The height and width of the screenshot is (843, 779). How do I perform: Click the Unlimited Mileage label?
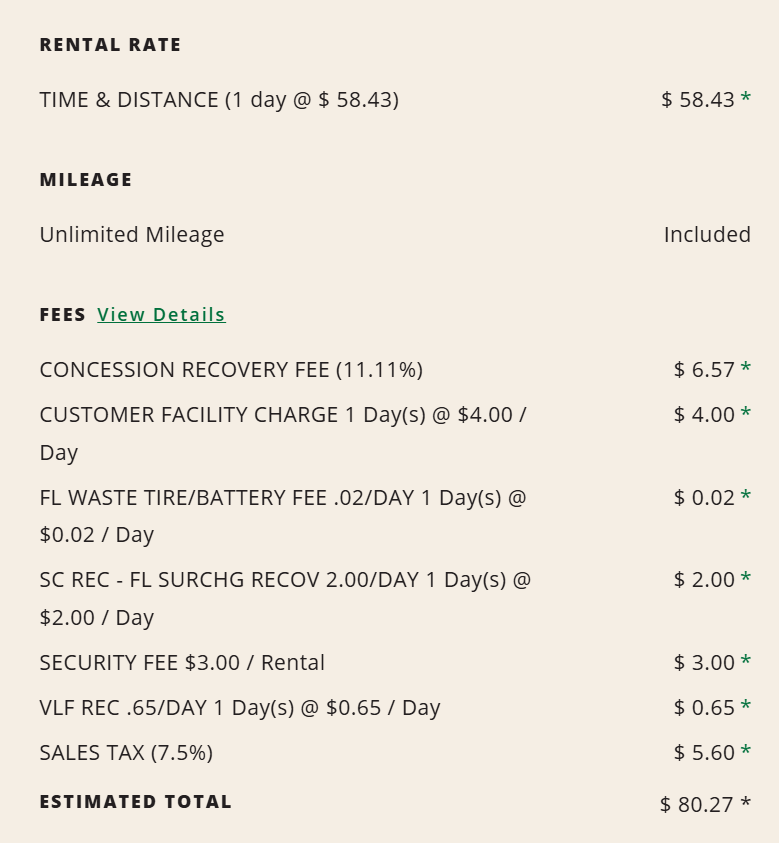click(x=132, y=235)
